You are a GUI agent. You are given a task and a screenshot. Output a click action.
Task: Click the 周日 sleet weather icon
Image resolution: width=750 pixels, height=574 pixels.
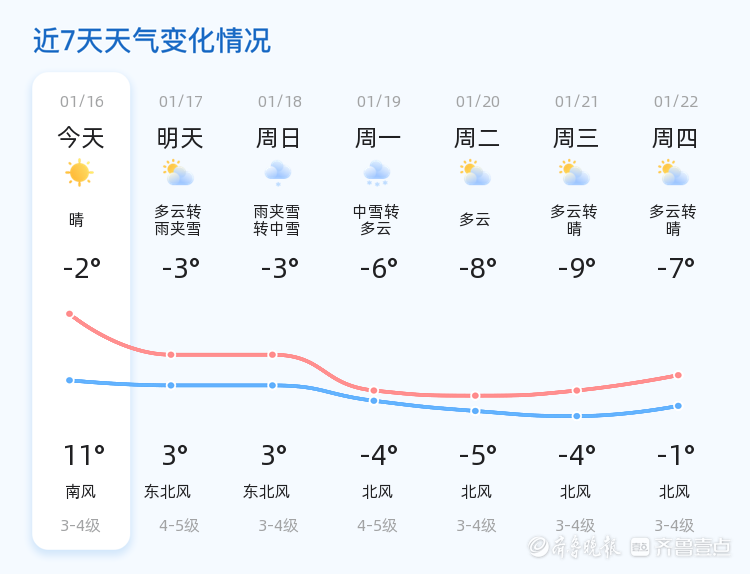click(278, 173)
